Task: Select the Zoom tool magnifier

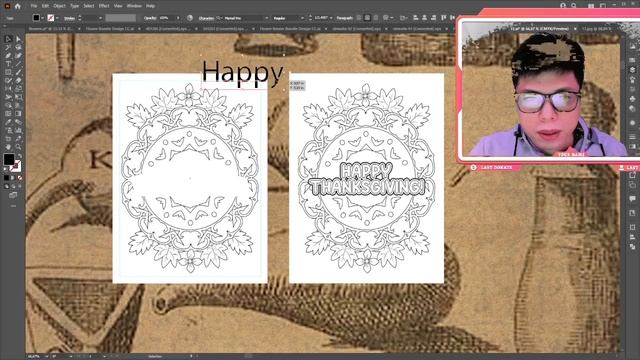Action: click(x=18, y=147)
